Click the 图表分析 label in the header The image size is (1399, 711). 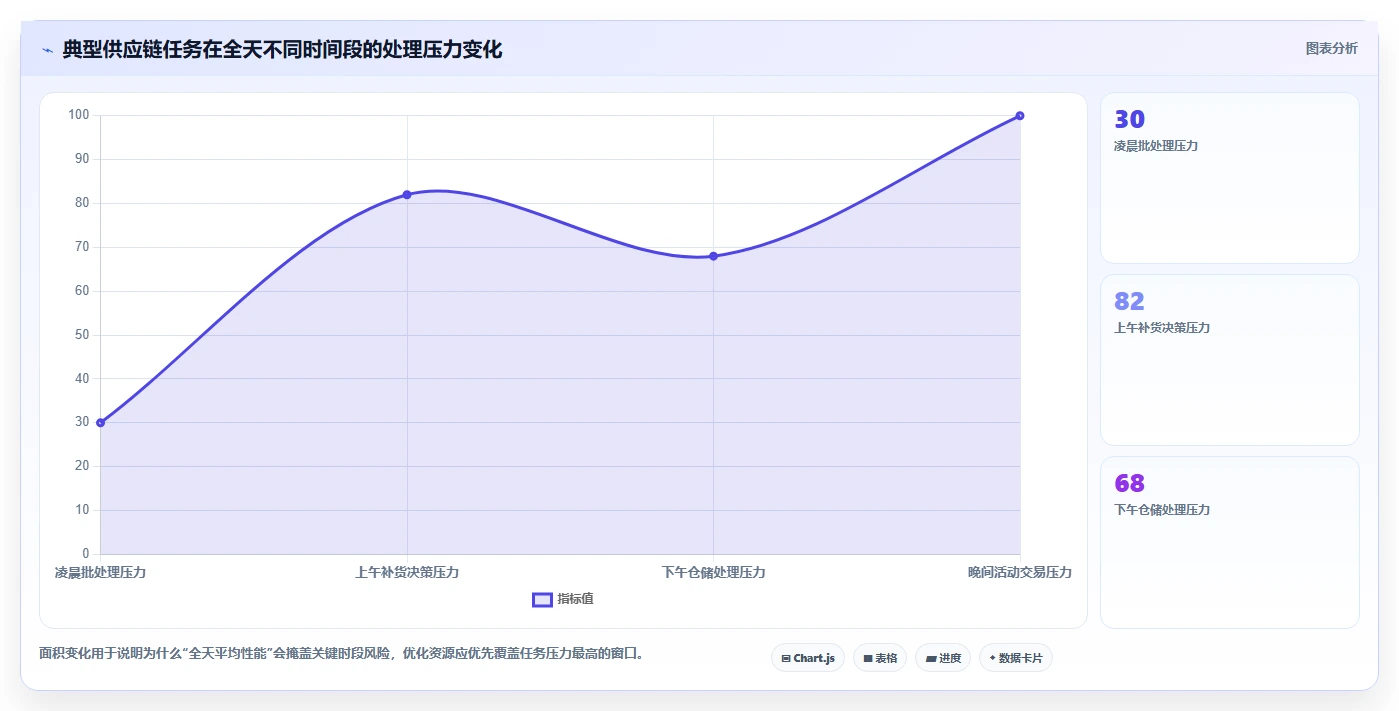[x=1331, y=48]
